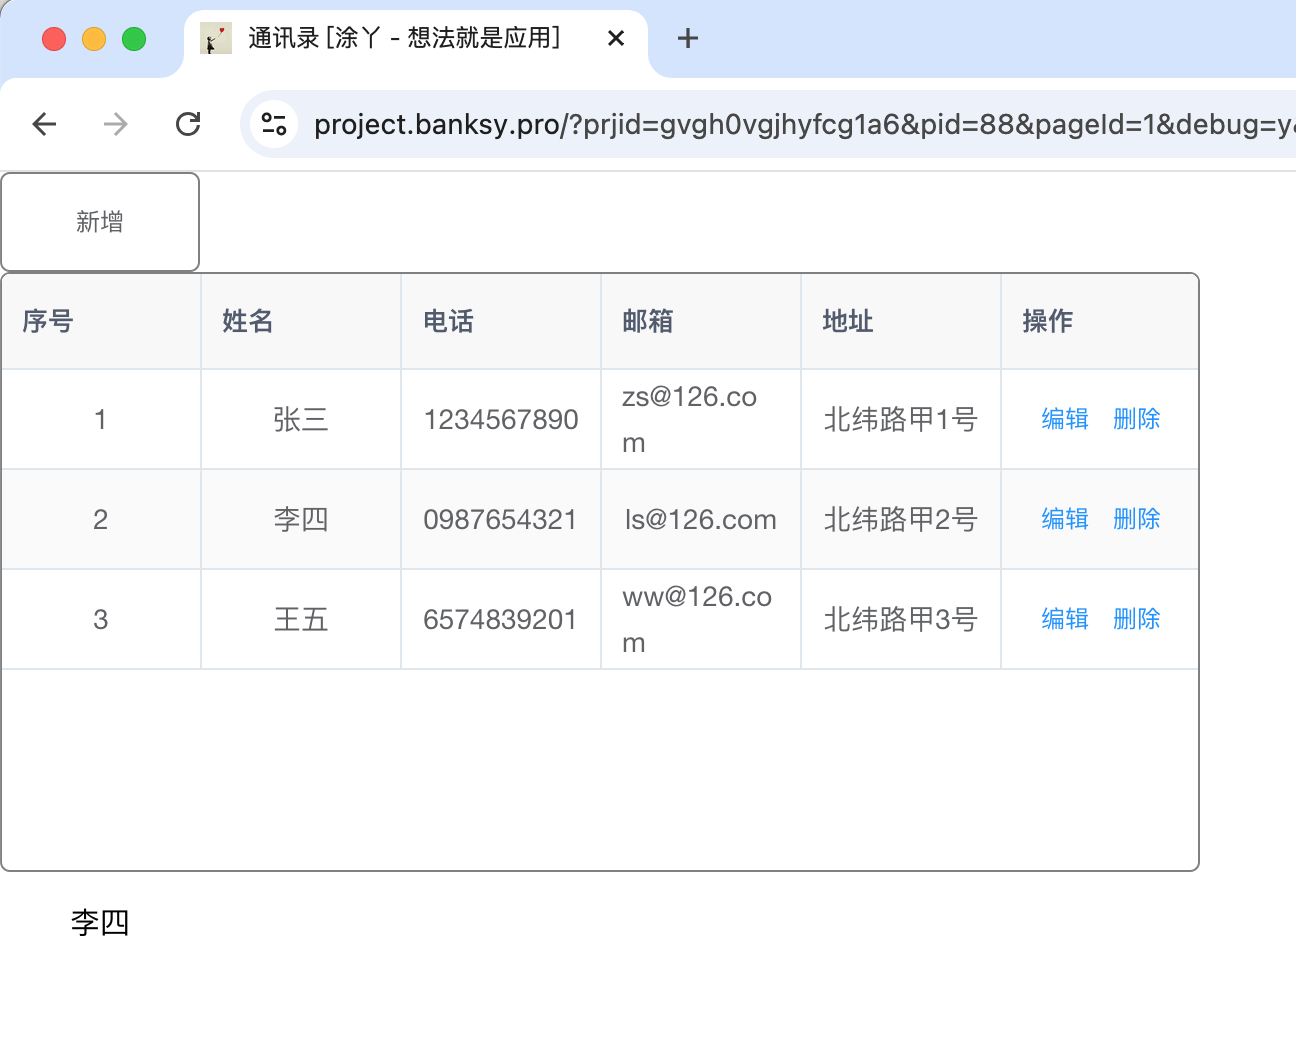The width and height of the screenshot is (1296, 1048).
Task: Click the 李四 text below the table
Action: click(100, 922)
